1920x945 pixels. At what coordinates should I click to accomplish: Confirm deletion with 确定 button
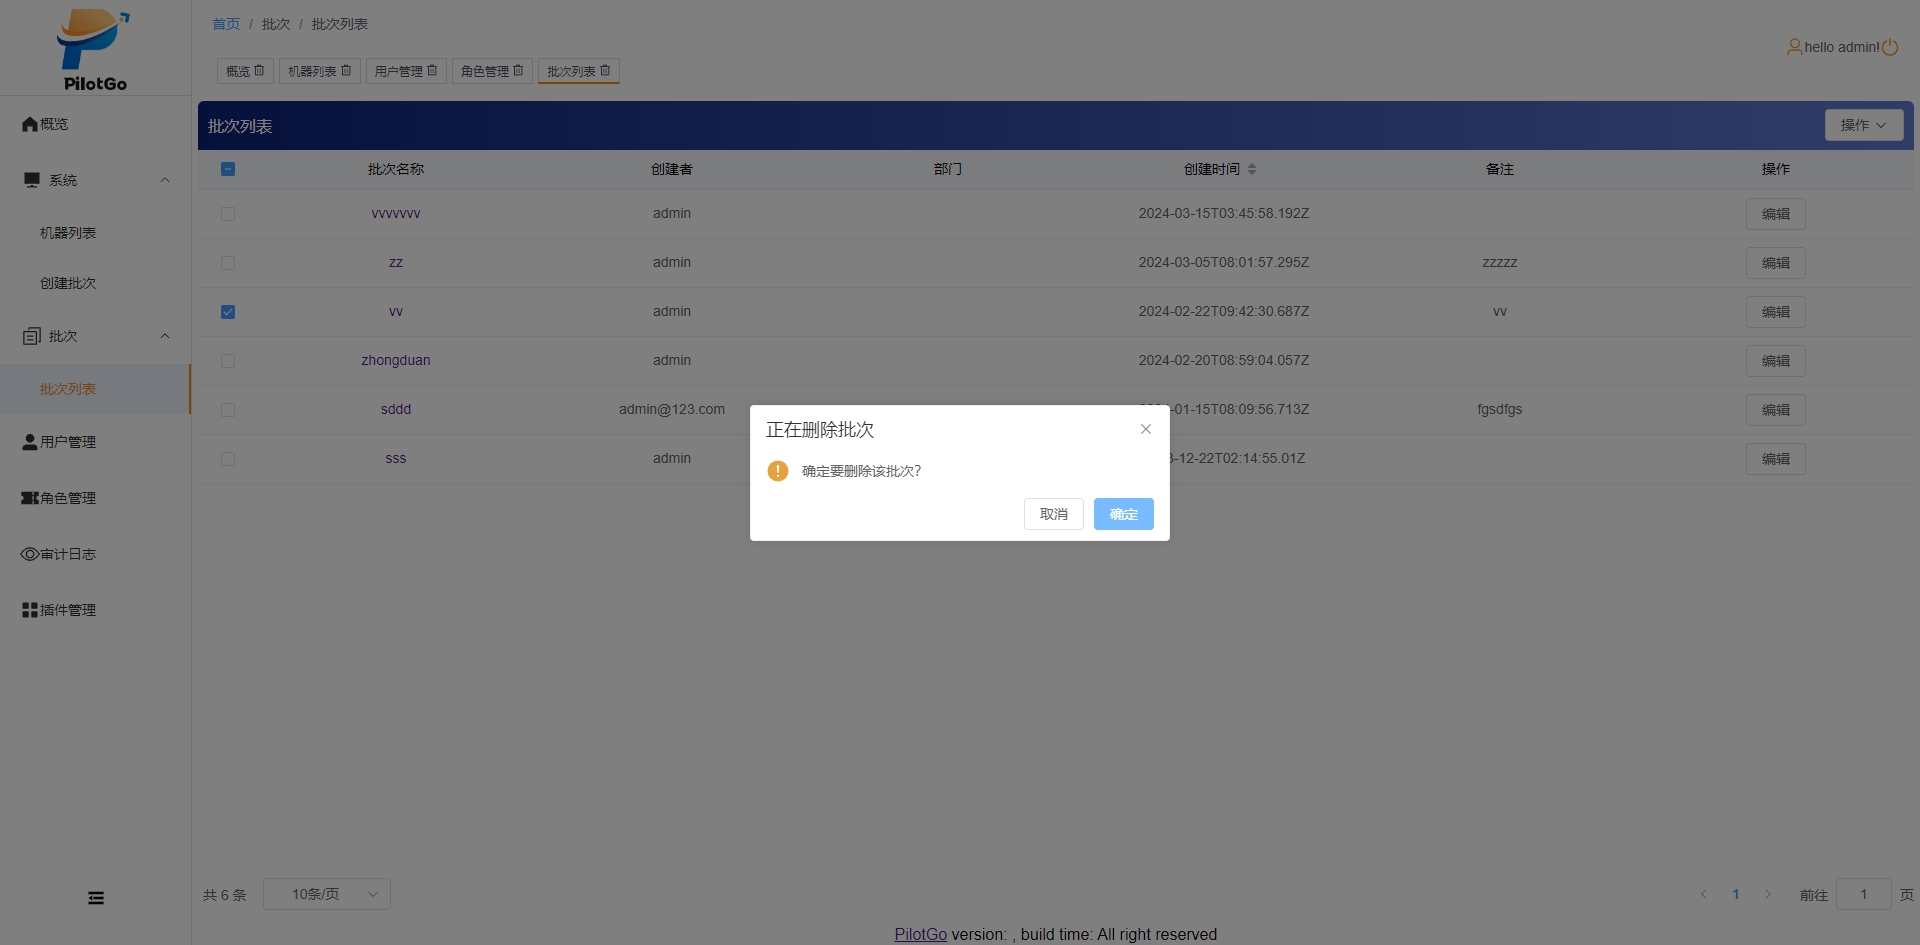(1123, 514)
